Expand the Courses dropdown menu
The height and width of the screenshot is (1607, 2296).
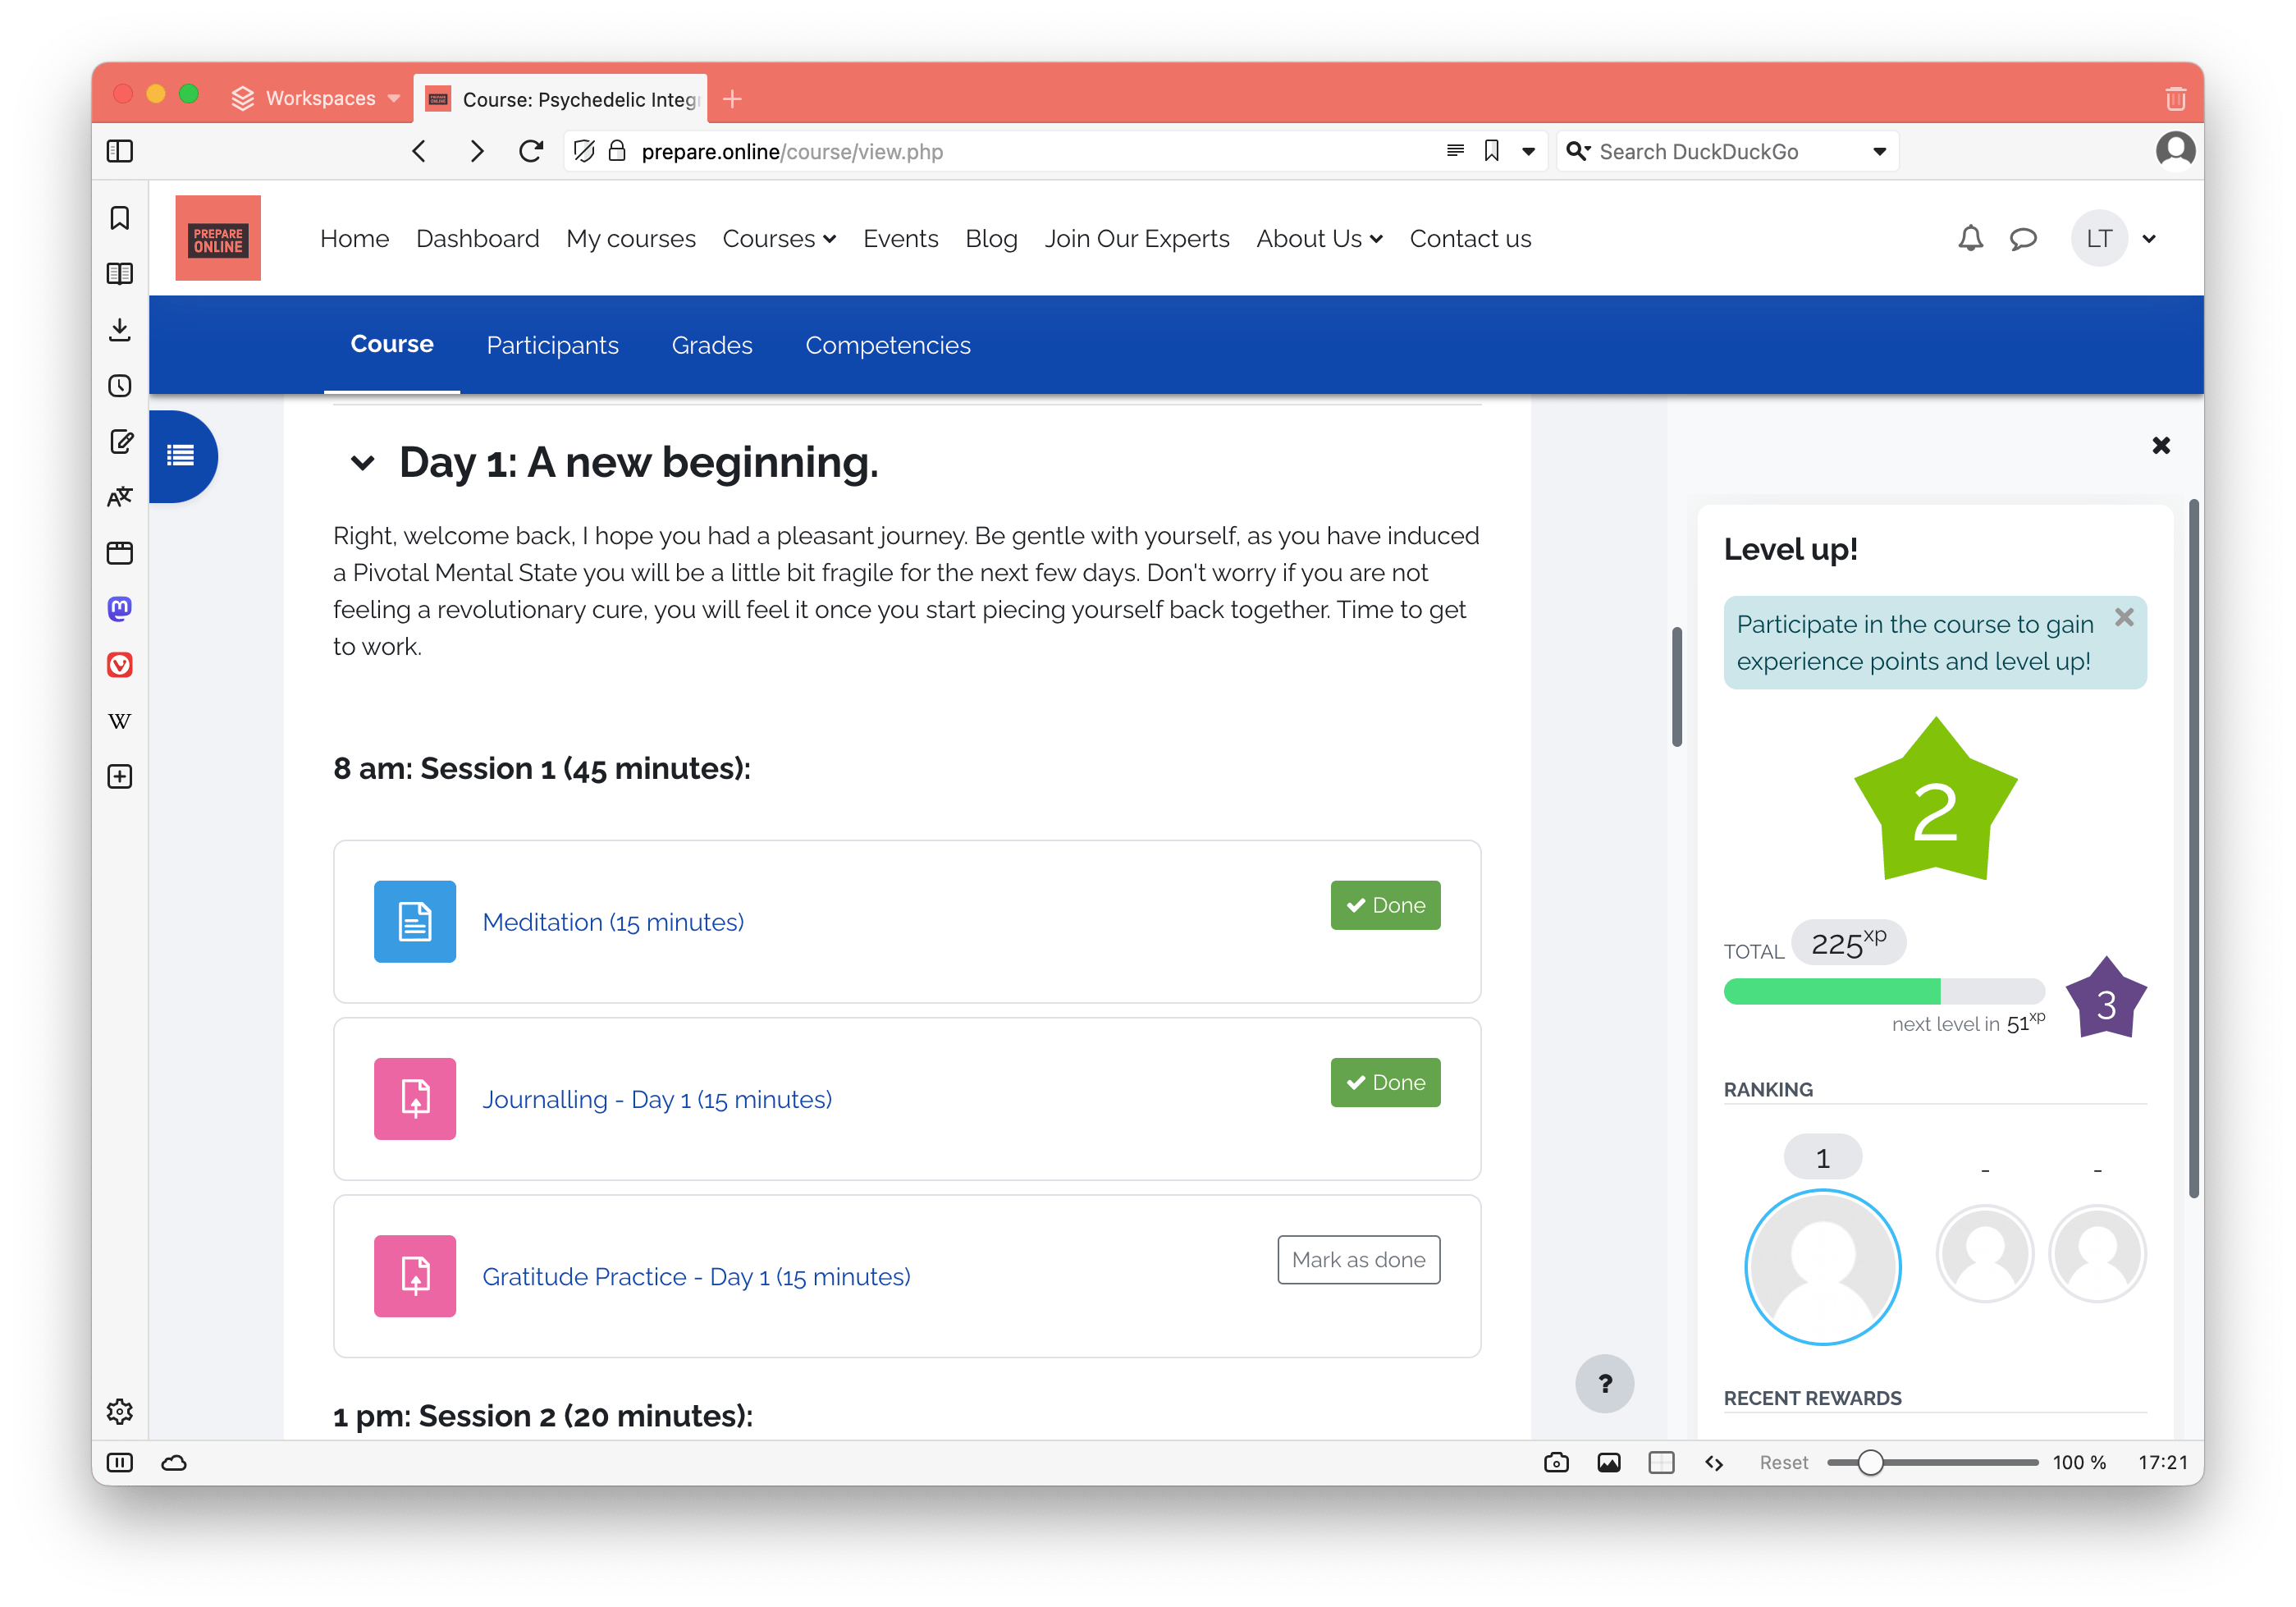point(780,239)
